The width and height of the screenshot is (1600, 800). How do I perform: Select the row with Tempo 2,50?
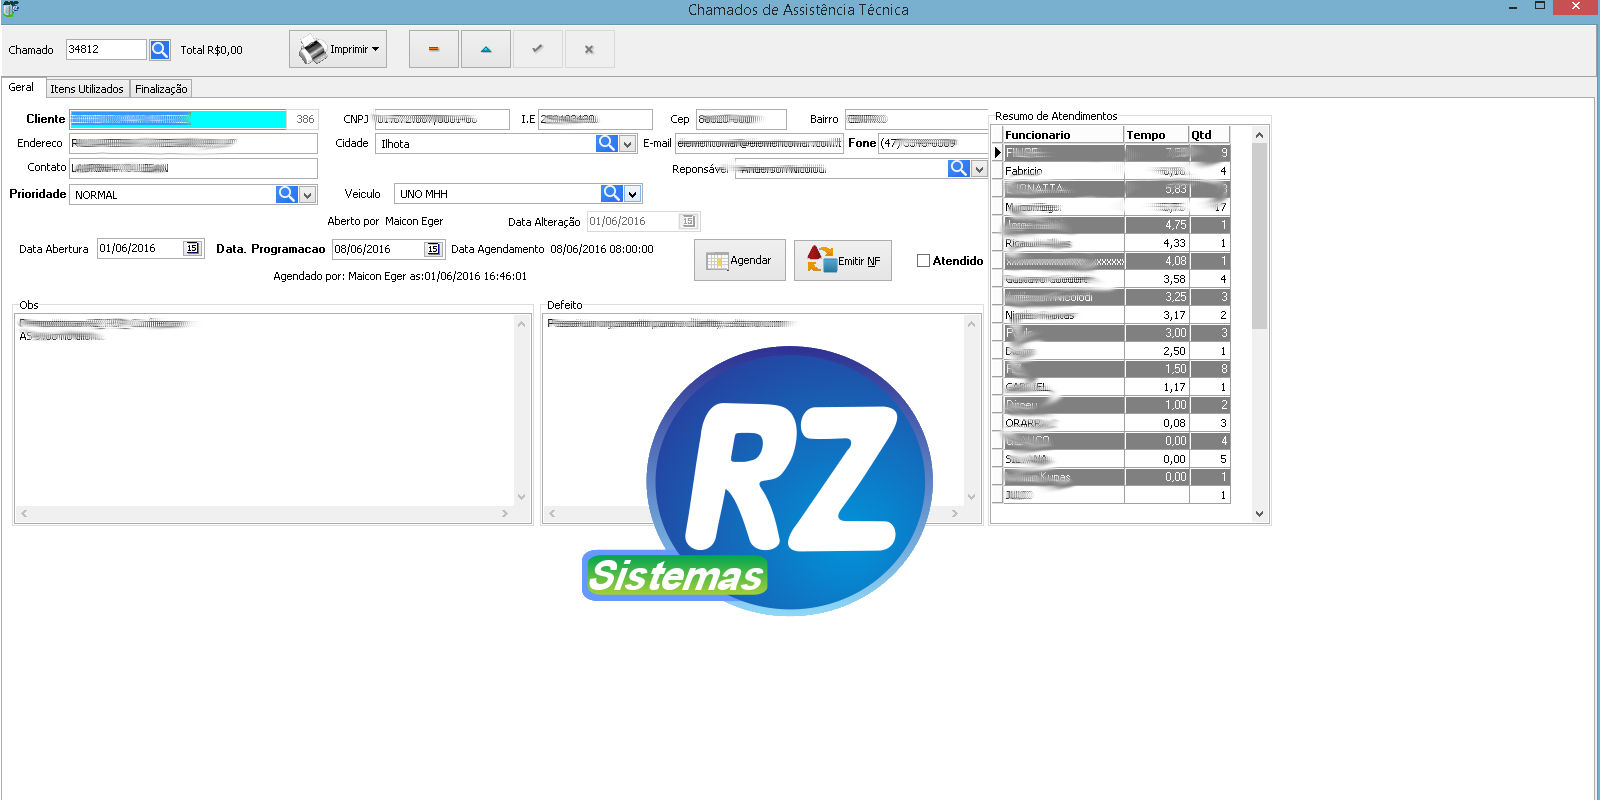pos(1116,351)
